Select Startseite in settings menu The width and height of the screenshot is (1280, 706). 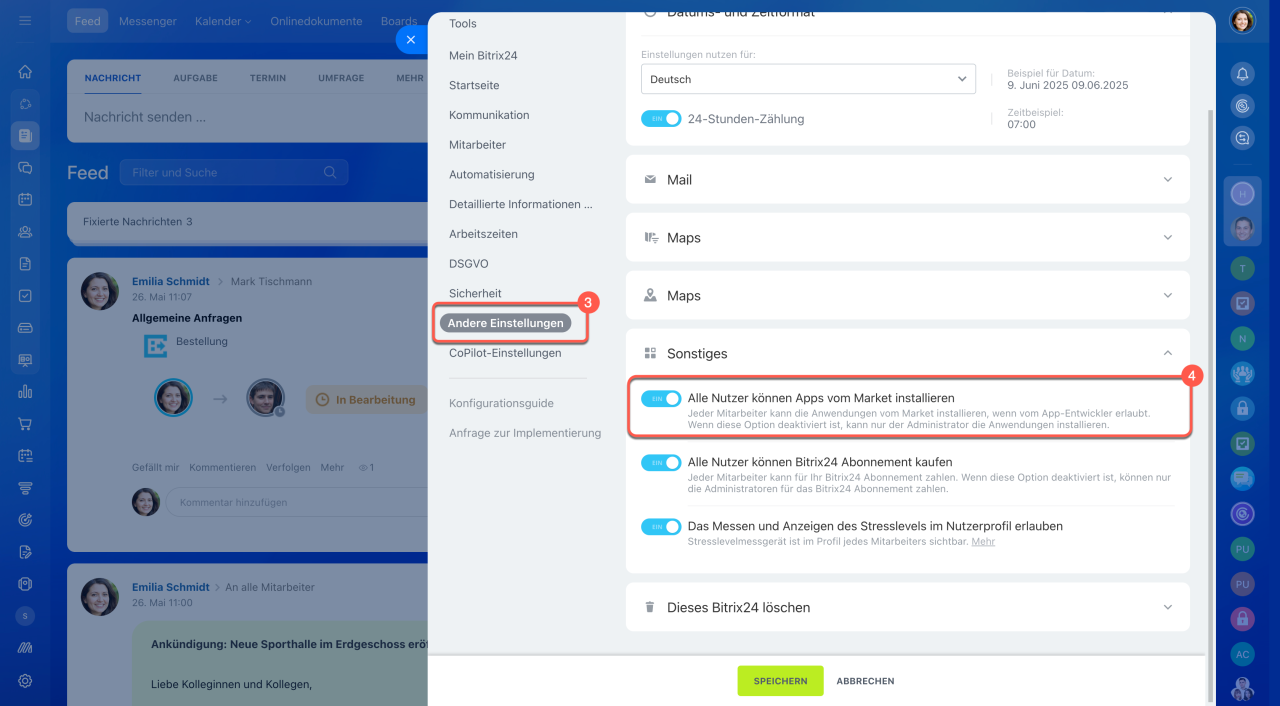click(x=474, y=86)
